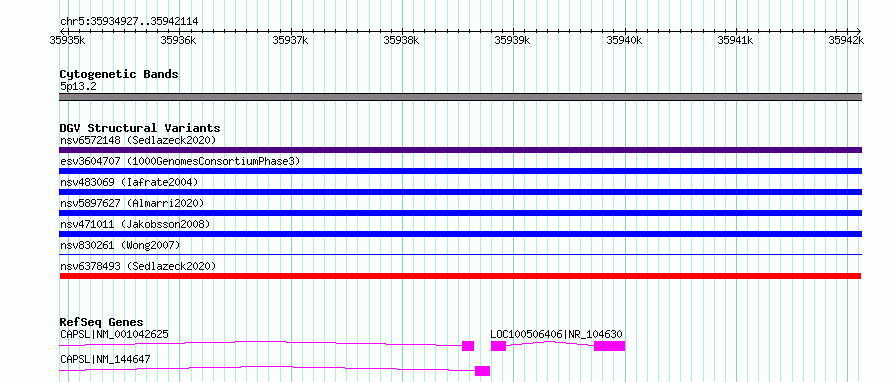Click the 35936k ruler tick label
Screen dimensions: 890x382
pos(179,40)
